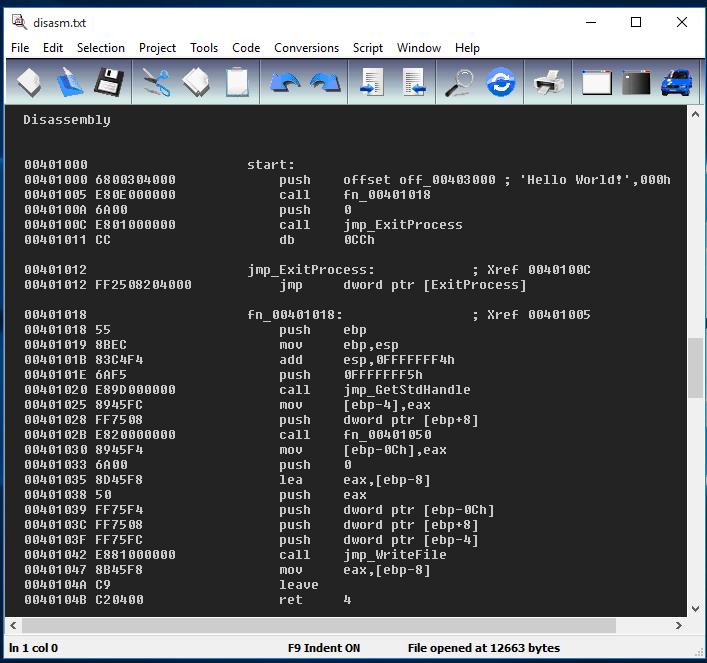Screen dimensions: 707x663
Task: Click the magnifier Find icon
Action: (x=459, y=83)
